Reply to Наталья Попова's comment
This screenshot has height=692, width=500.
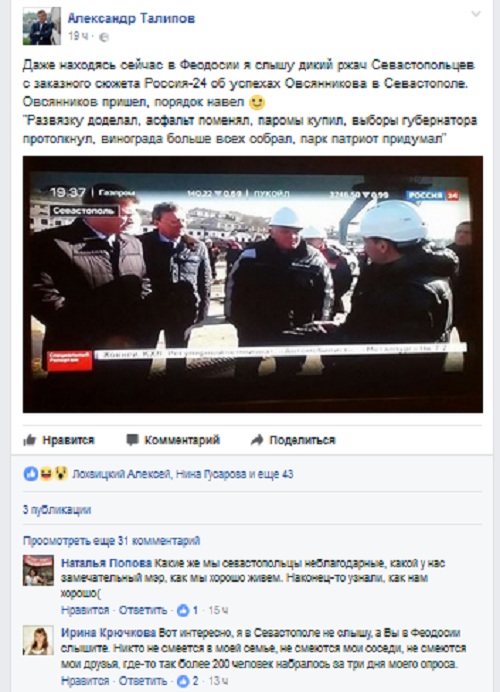coord(143,610)
